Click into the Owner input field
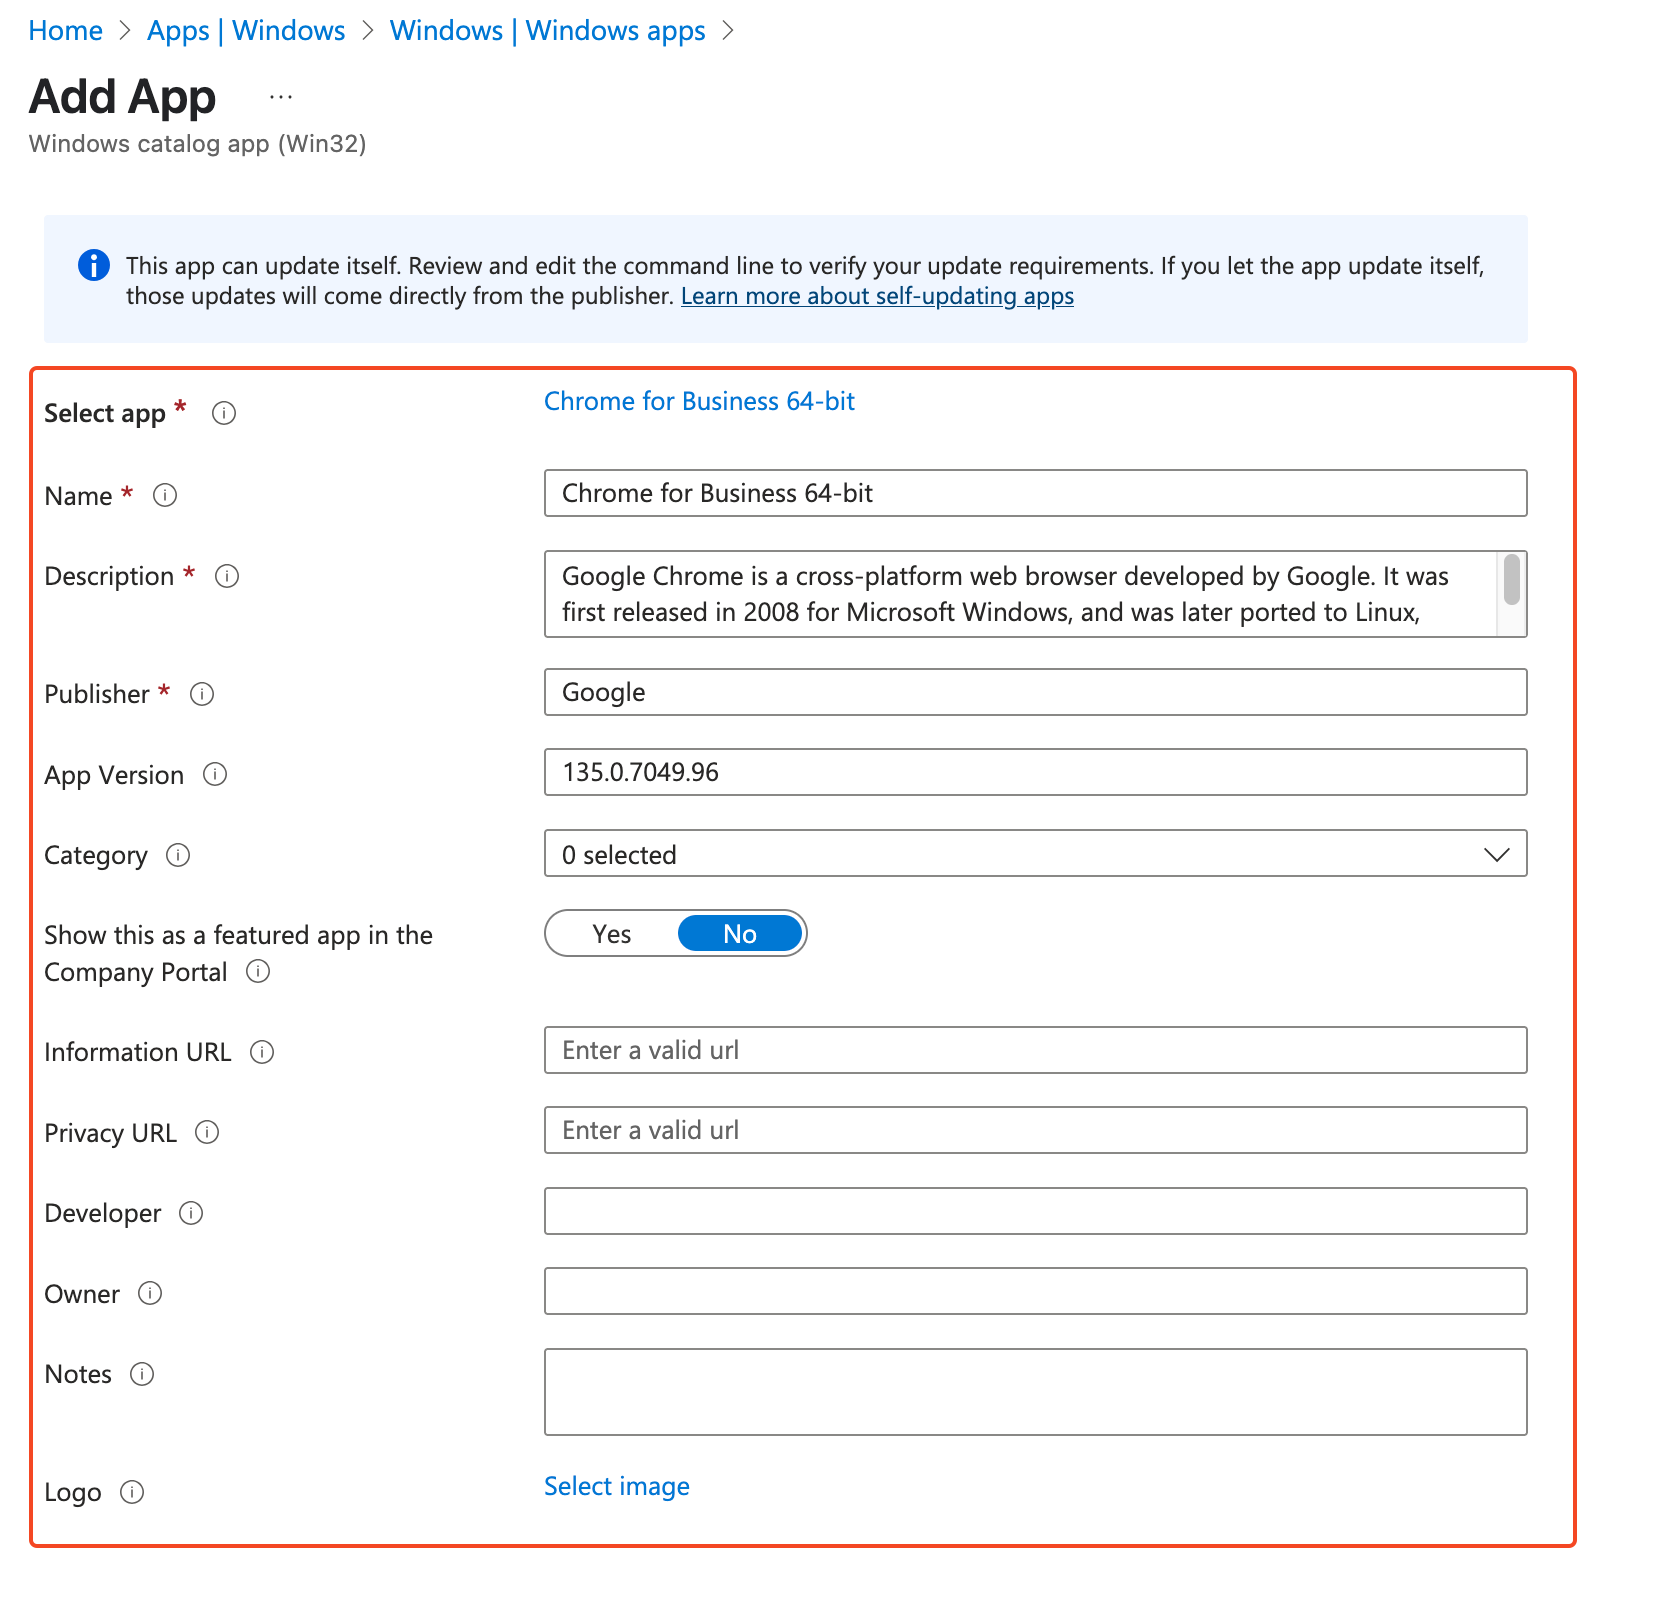Image resolution: width=1680 pixels, height=1602 pixels. 1035,1291
